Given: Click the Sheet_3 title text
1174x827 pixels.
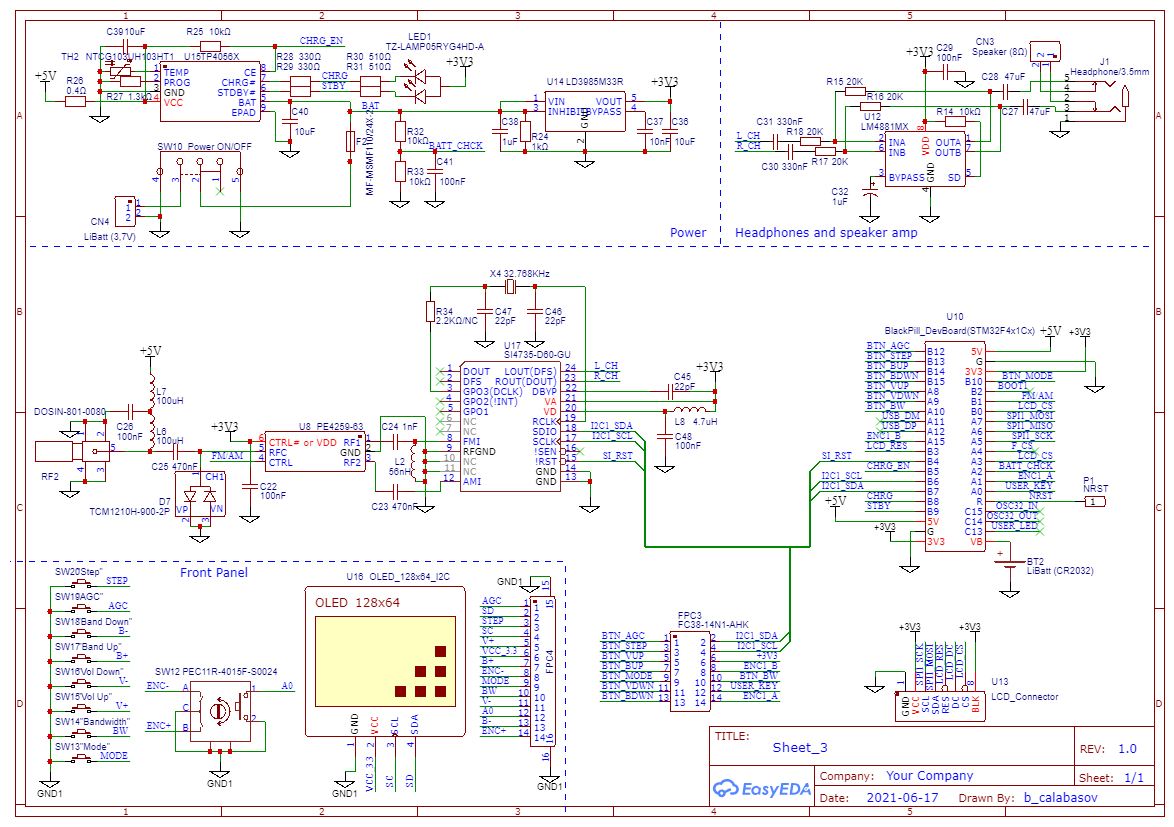Looking at the screenshot, I should (x=800, y=747).
